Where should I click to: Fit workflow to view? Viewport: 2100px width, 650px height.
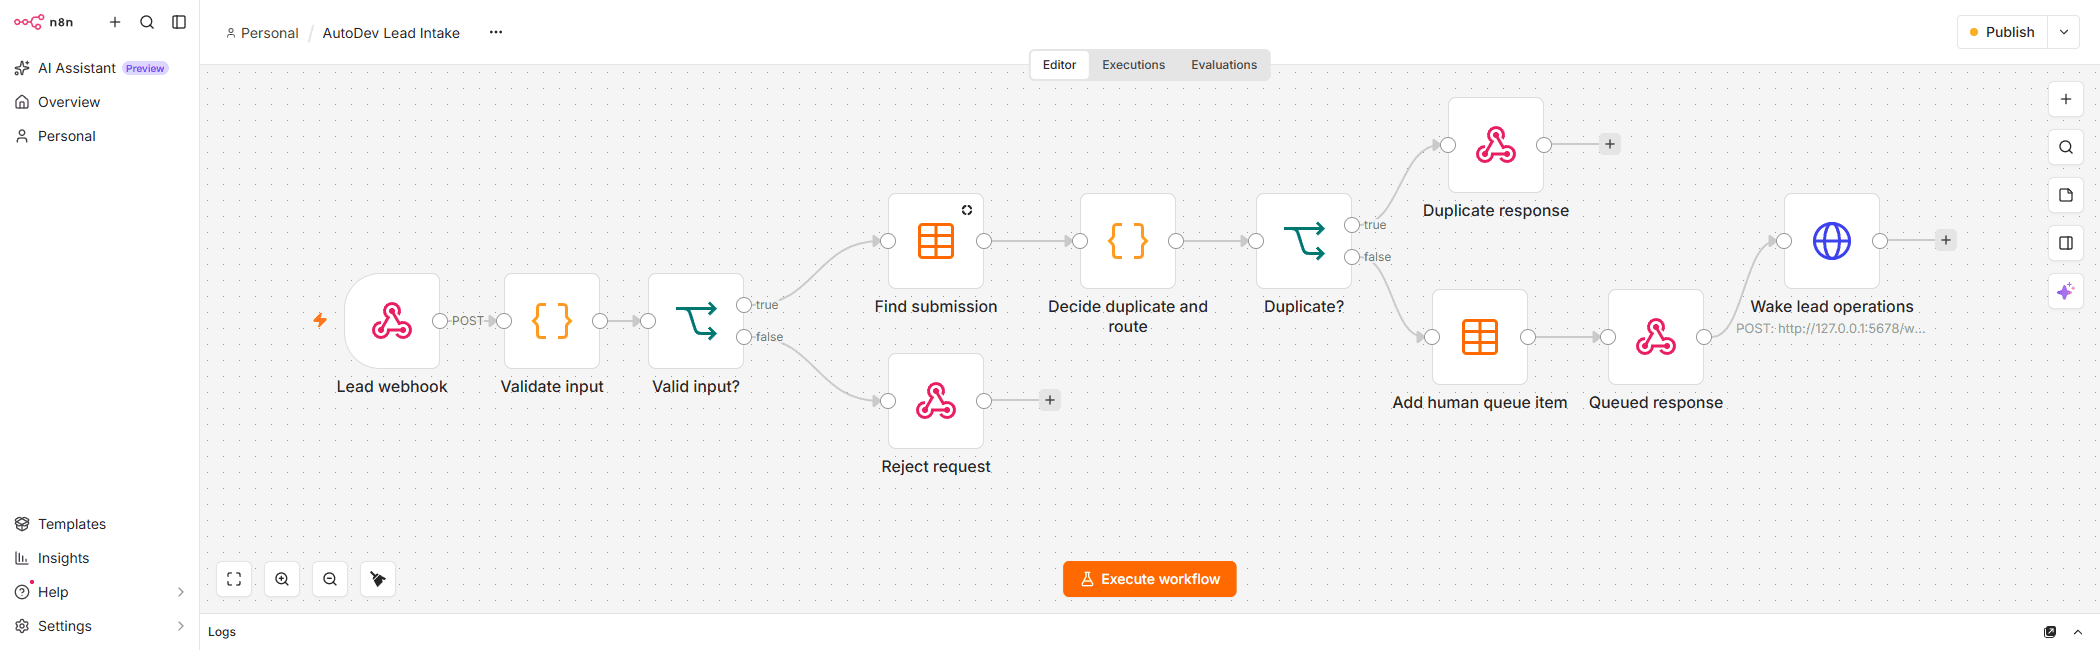pos(234,579)
